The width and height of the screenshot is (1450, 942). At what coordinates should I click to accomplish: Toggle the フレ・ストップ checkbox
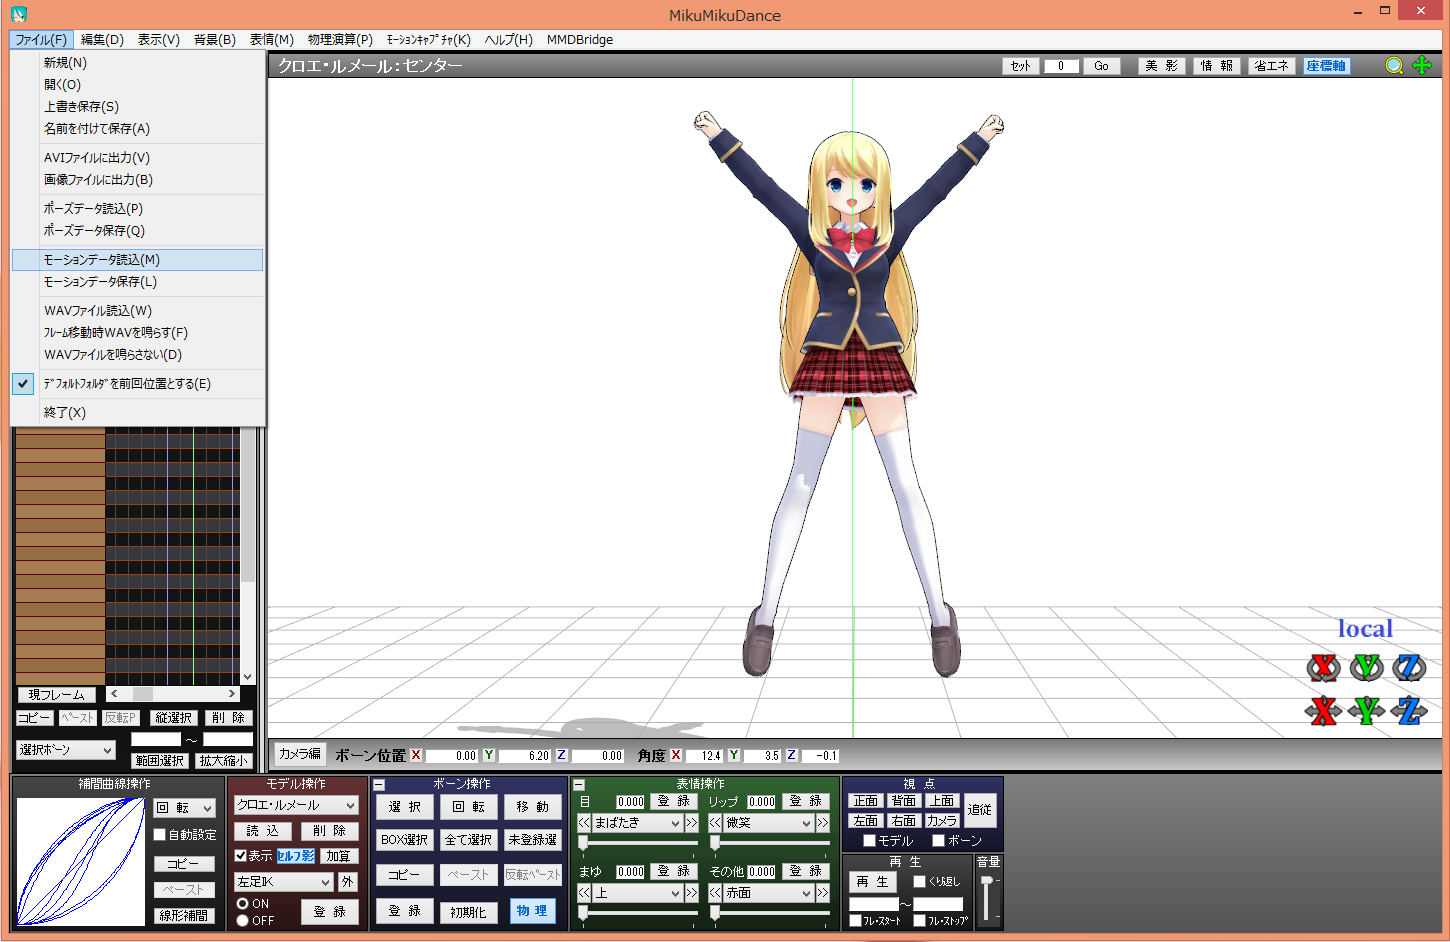coord(919,921)
